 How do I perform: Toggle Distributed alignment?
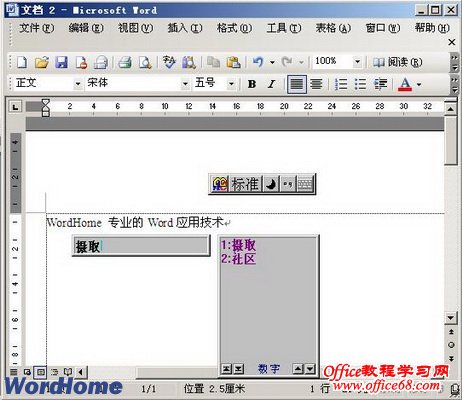pos(316,84)
